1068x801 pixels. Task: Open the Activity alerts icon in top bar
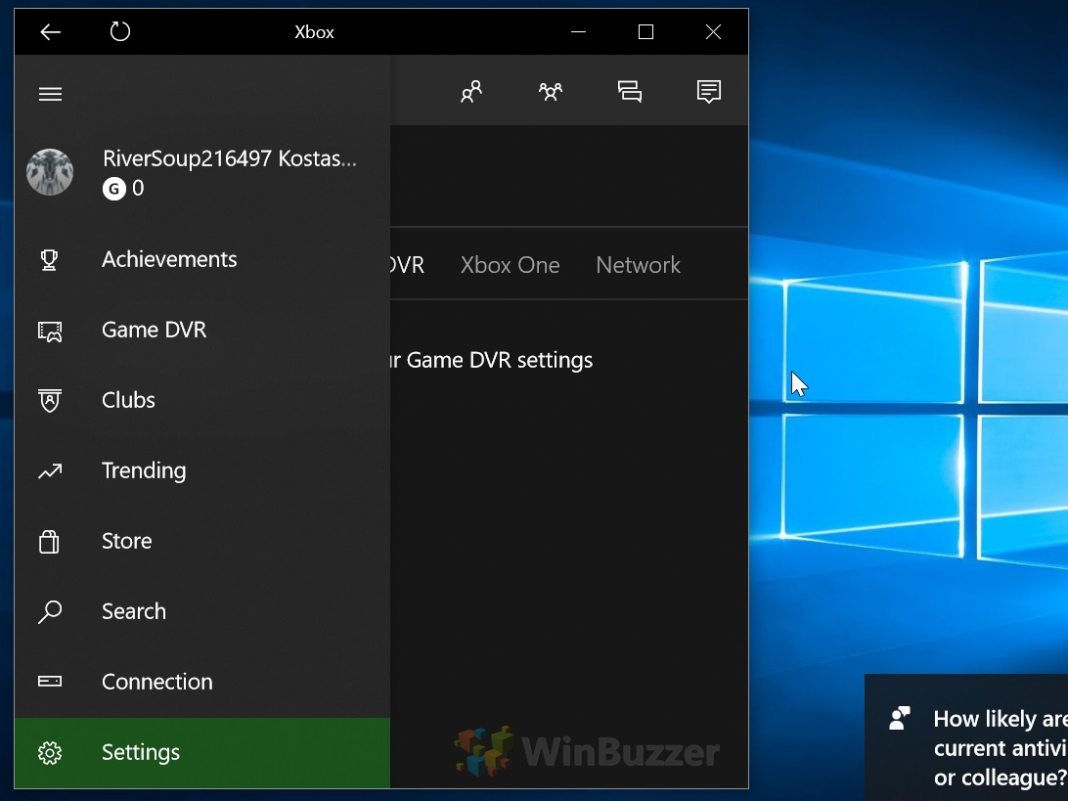709,91
